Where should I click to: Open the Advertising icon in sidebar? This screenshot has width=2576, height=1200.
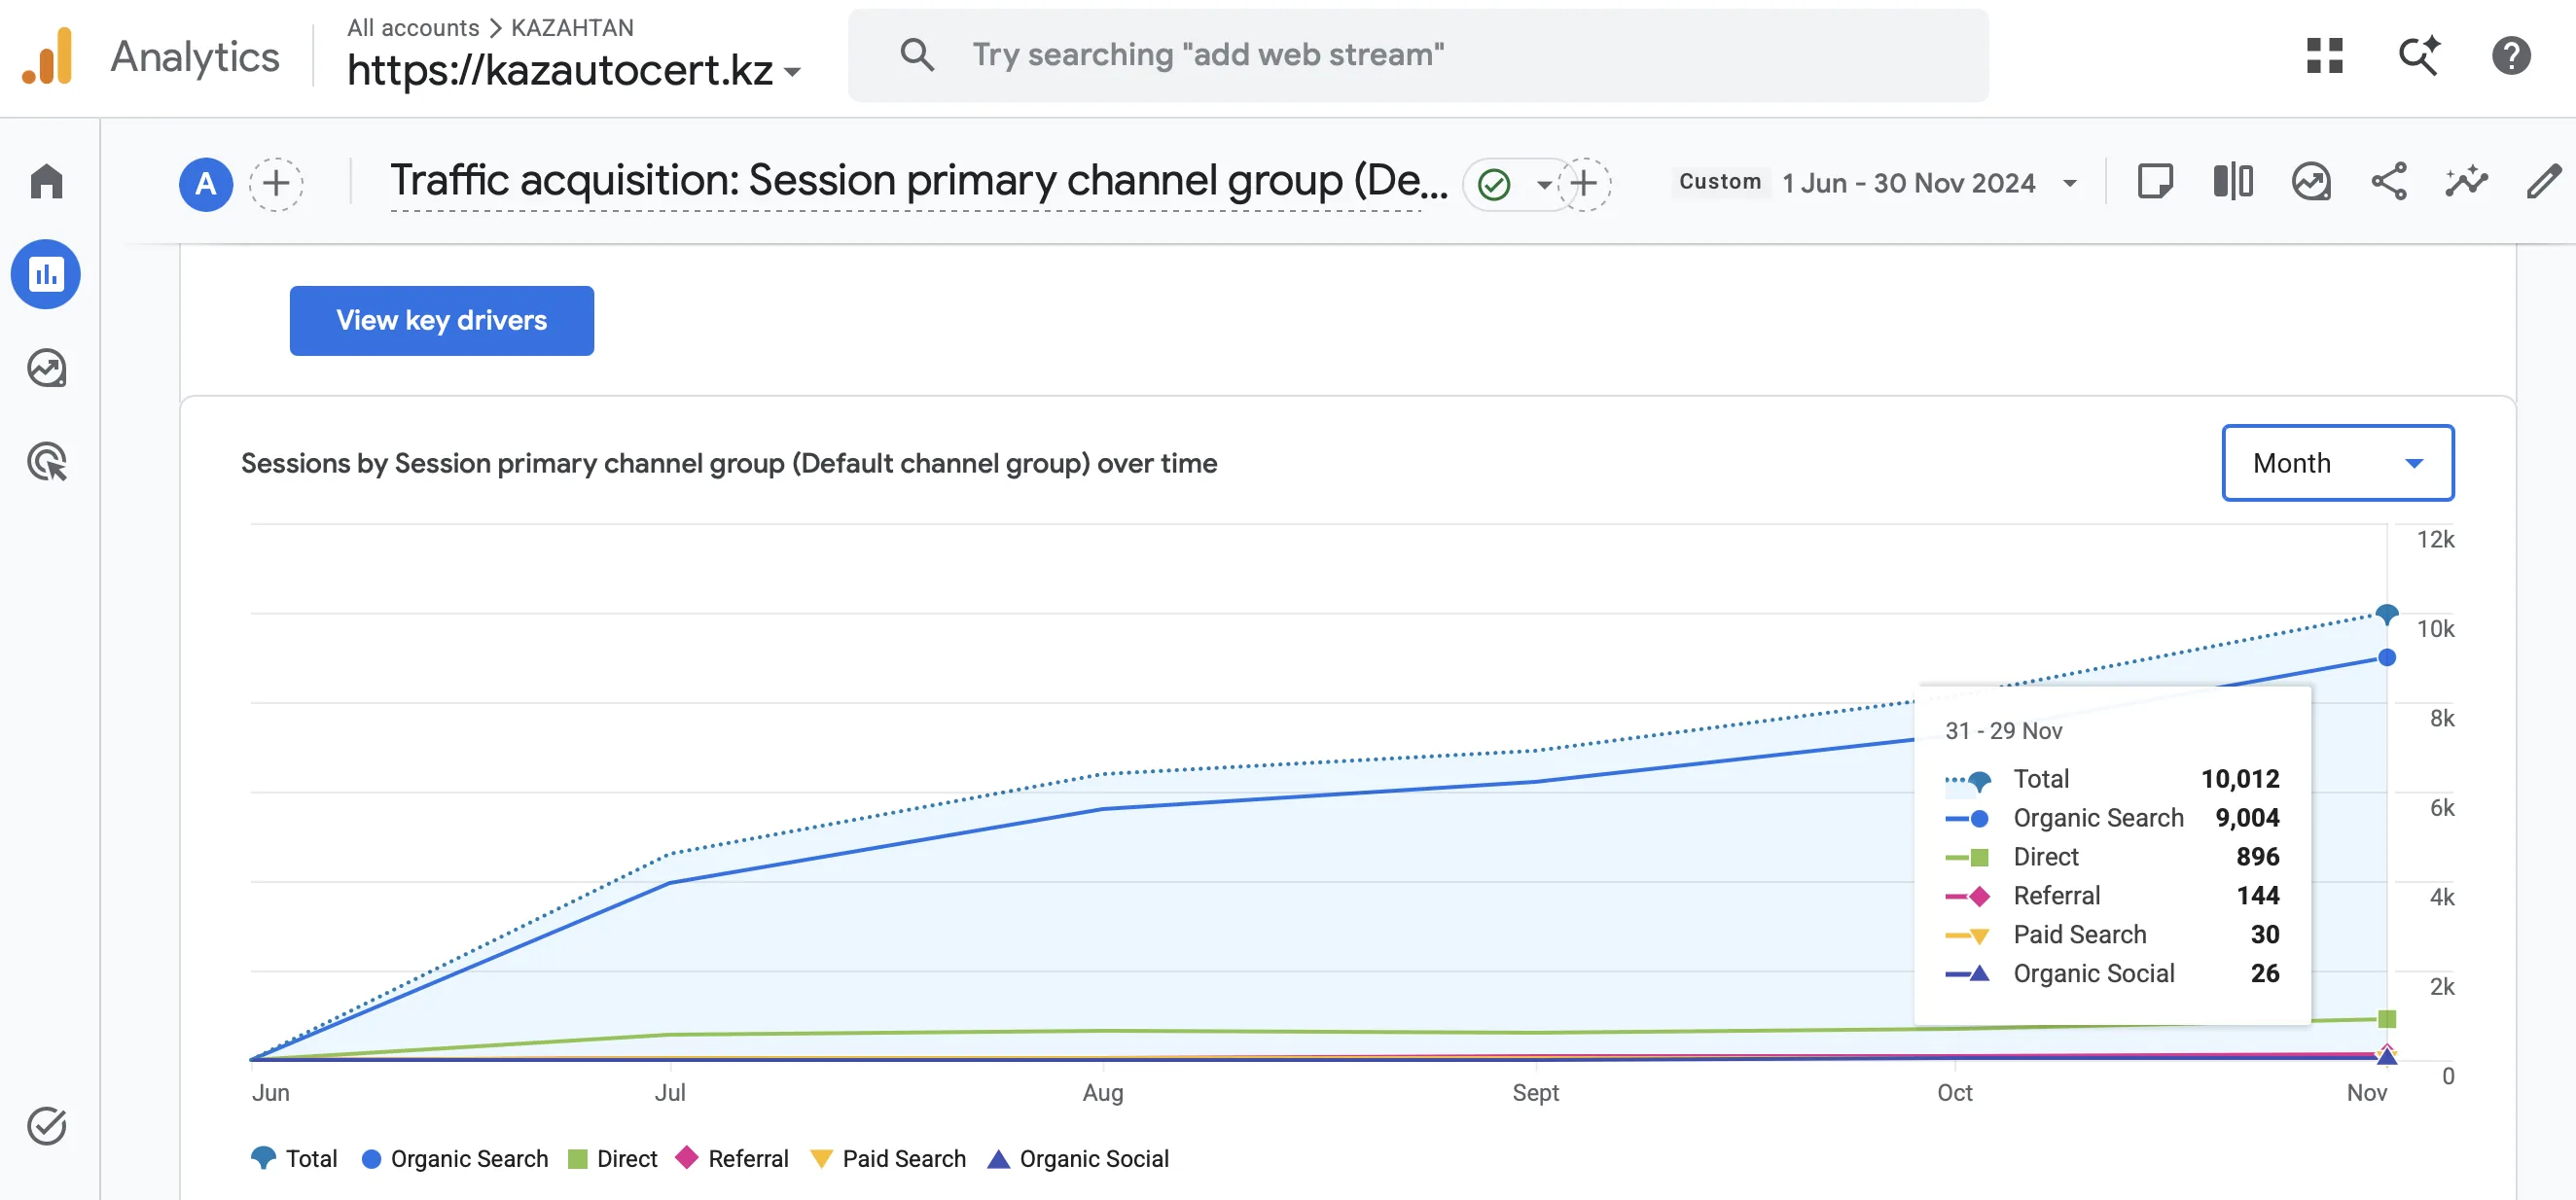(x=46, y=462)
